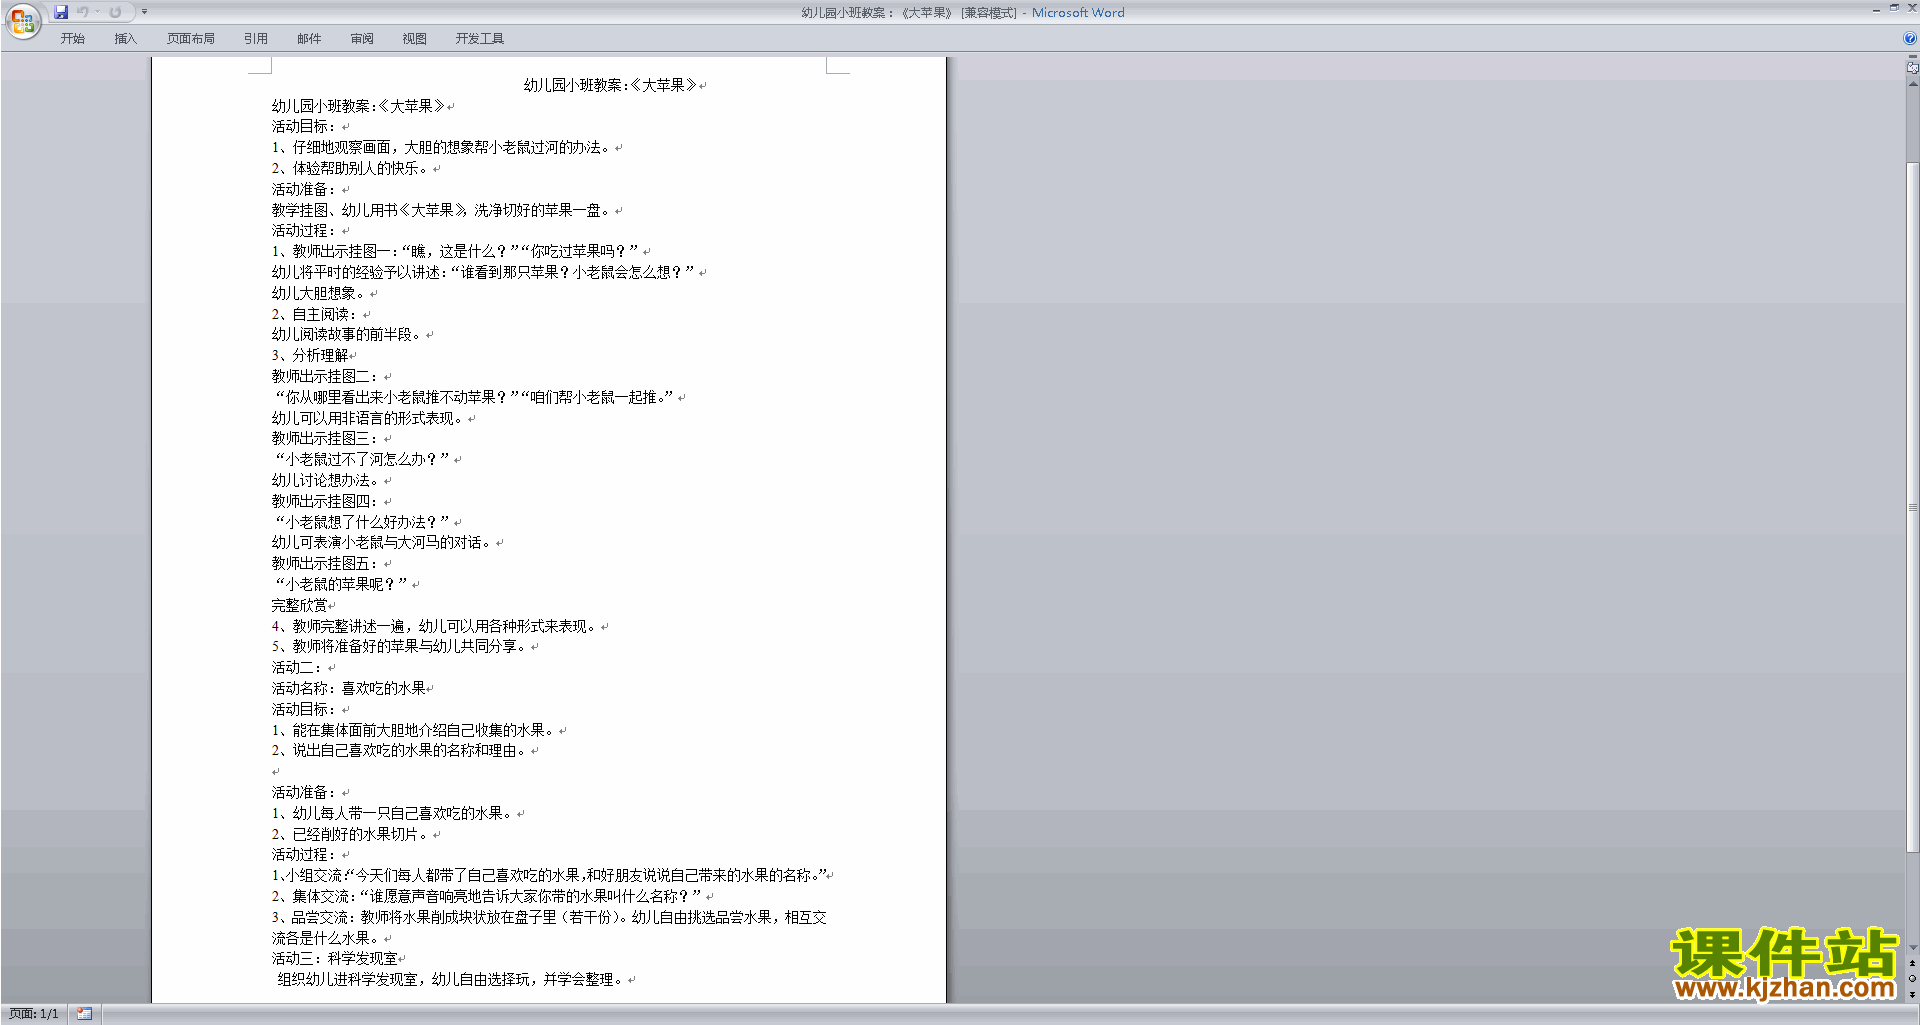This screenshot has height=1025, width=1920.
Task: Click the vertical scrollbar down arrow
Action: click(1912, 948)
